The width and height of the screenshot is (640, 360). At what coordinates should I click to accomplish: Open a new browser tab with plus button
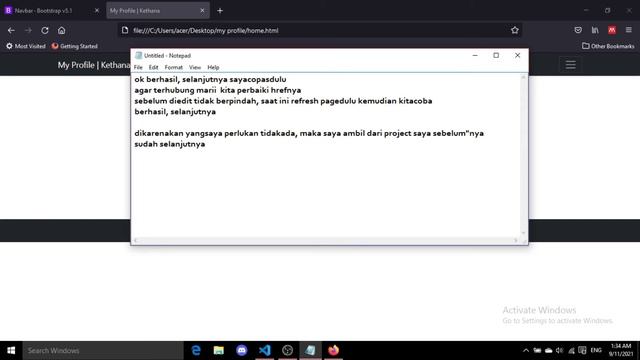220,11
